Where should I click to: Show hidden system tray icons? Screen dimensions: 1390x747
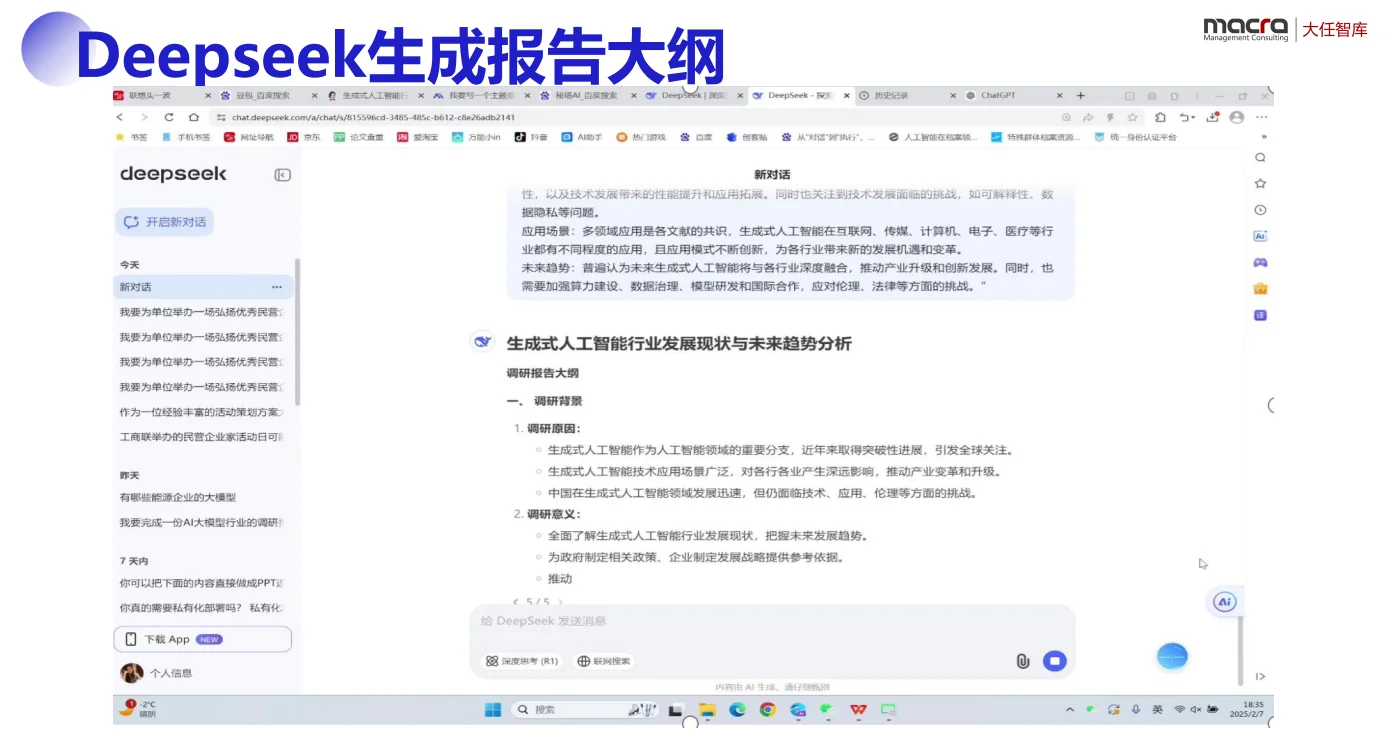pos(1070,710)
